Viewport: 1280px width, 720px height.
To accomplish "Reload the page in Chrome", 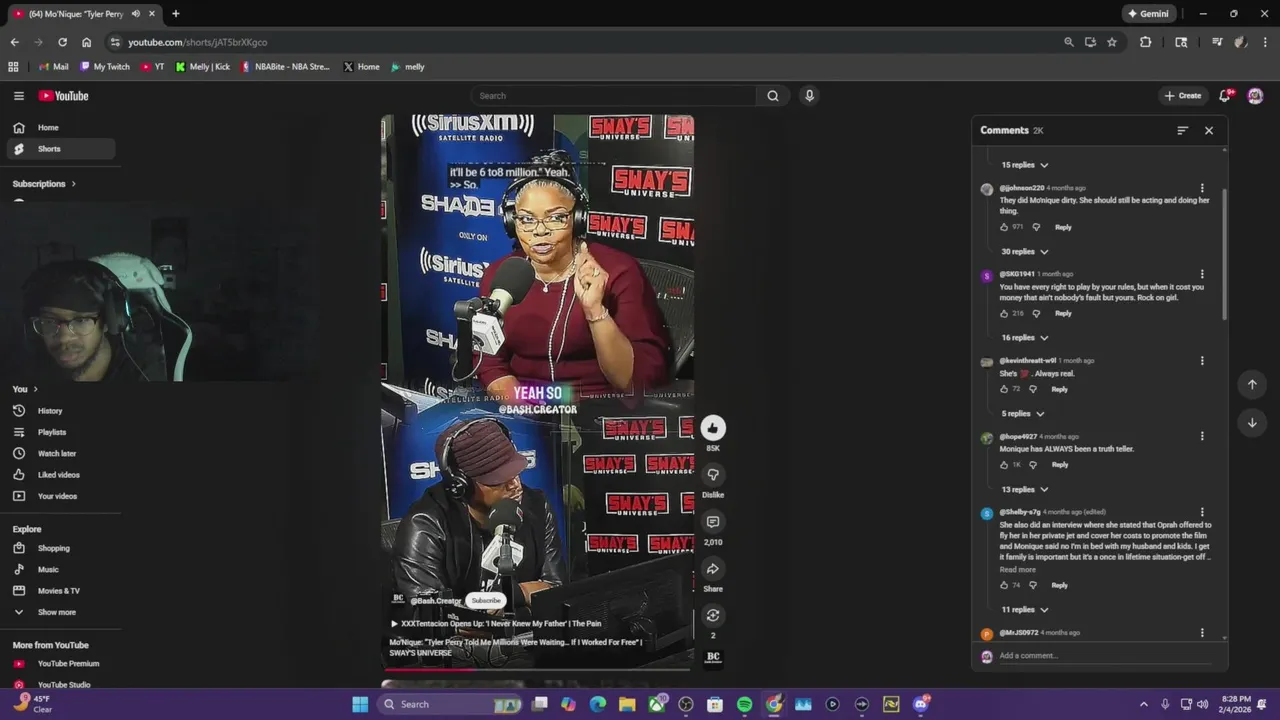I will pyautogui.click(x=62, y=42).
